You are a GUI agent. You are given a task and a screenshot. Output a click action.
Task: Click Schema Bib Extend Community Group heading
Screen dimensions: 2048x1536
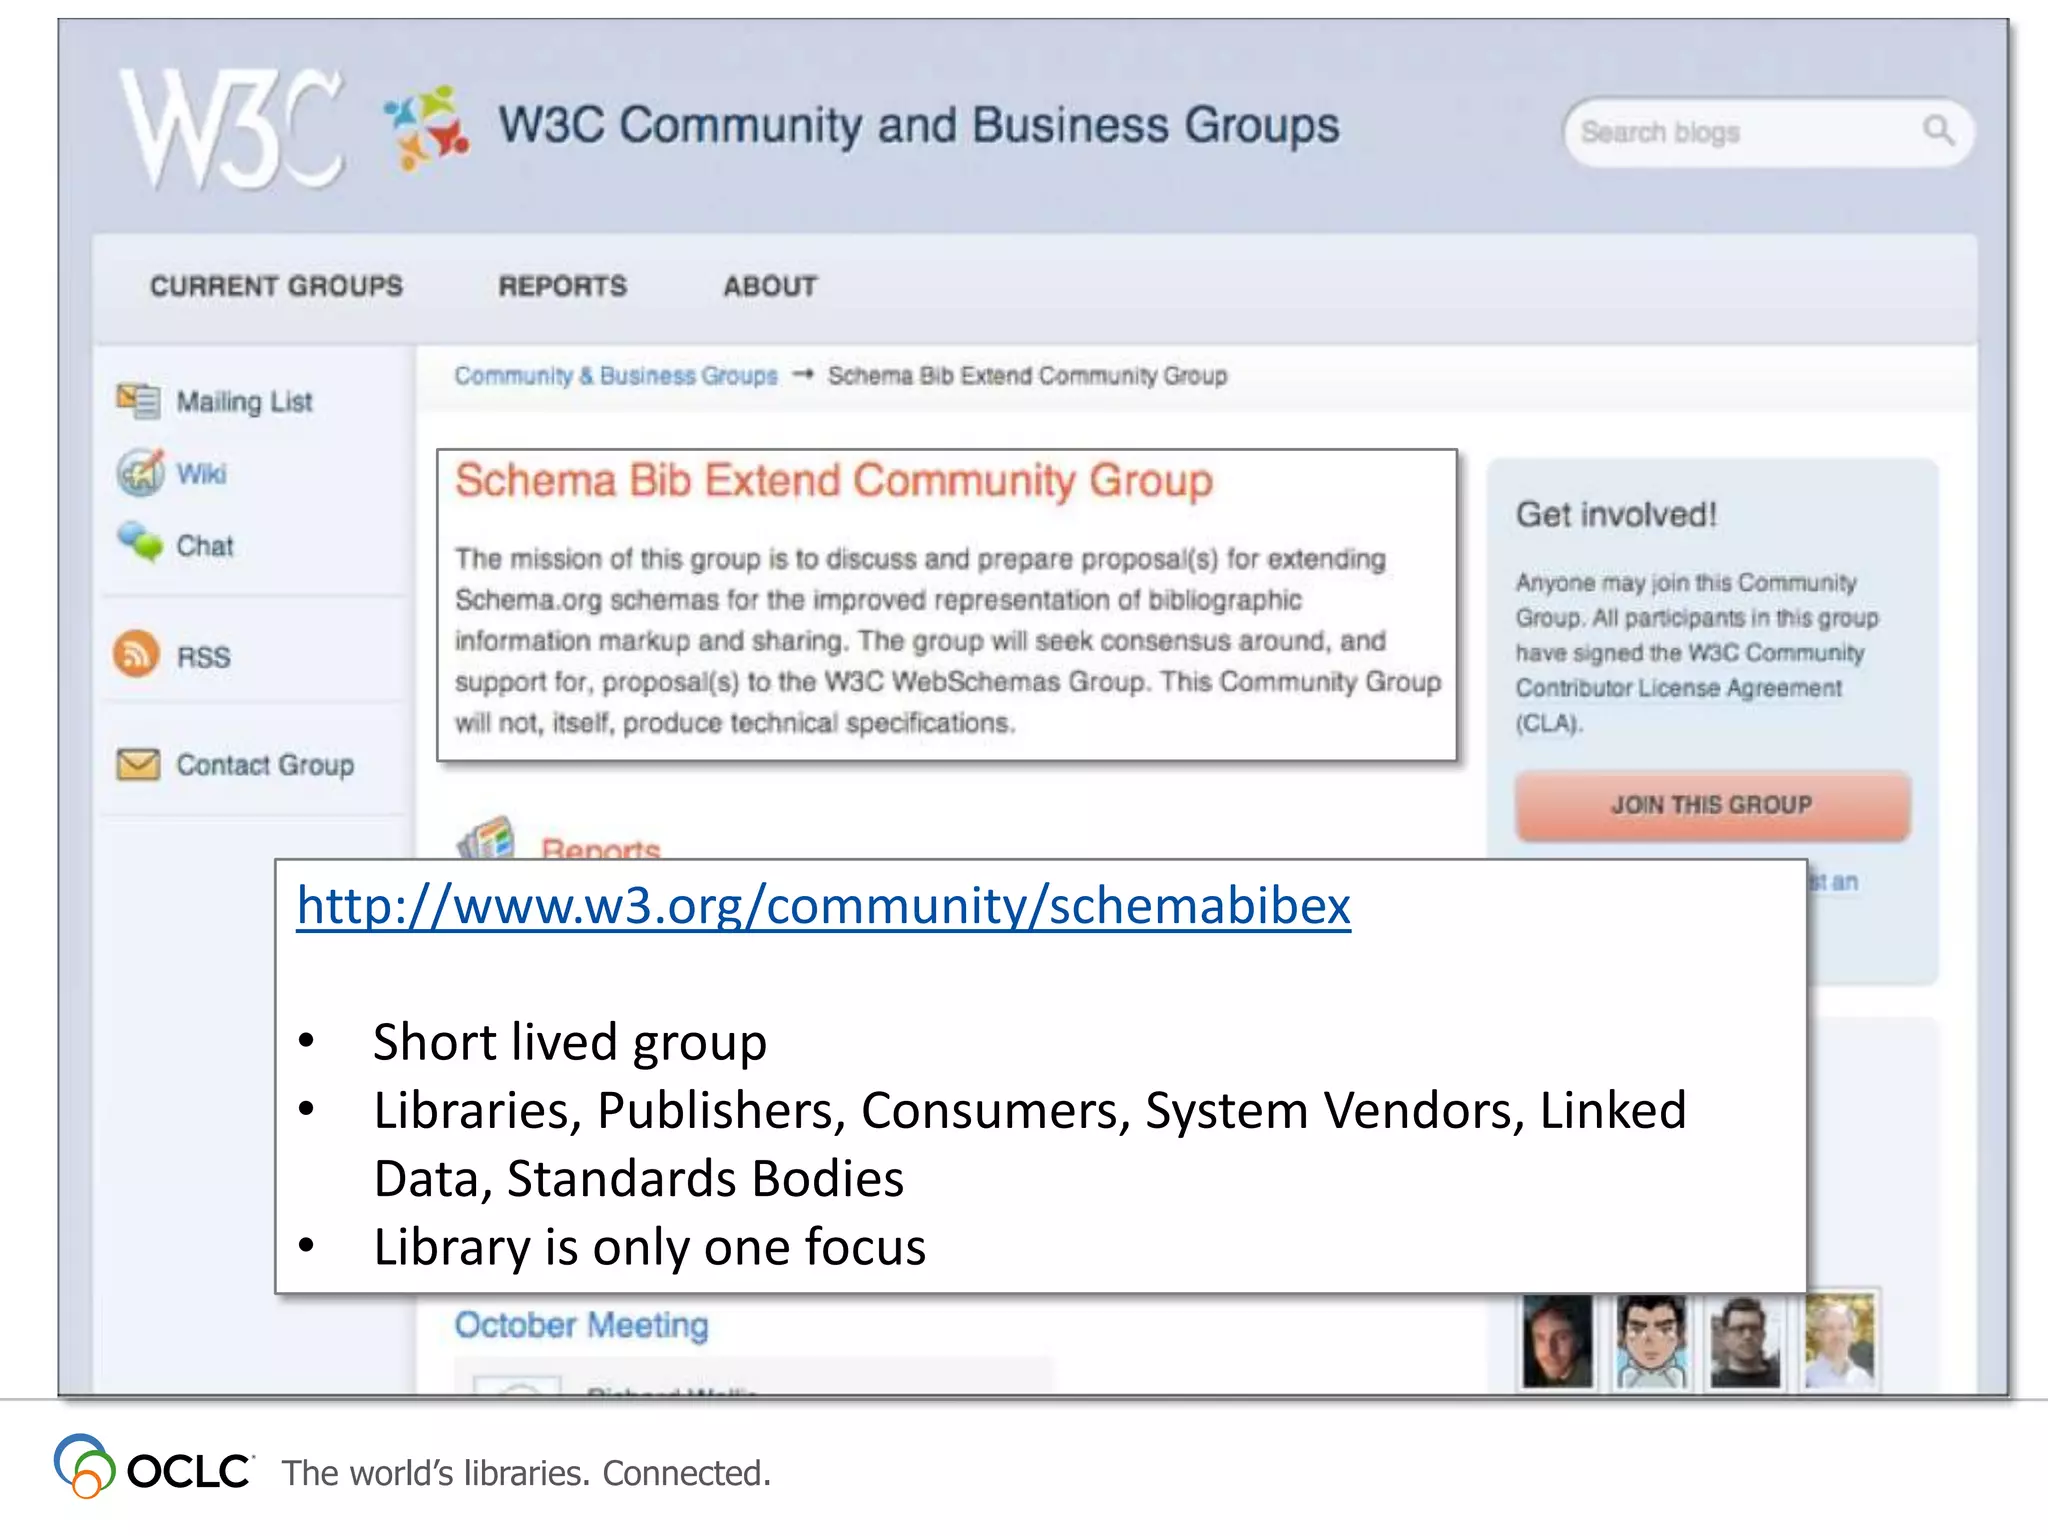pos(833,481)
